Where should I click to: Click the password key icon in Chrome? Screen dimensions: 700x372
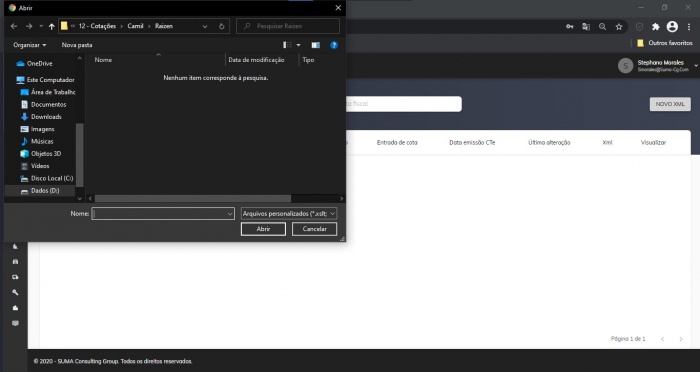570,27
